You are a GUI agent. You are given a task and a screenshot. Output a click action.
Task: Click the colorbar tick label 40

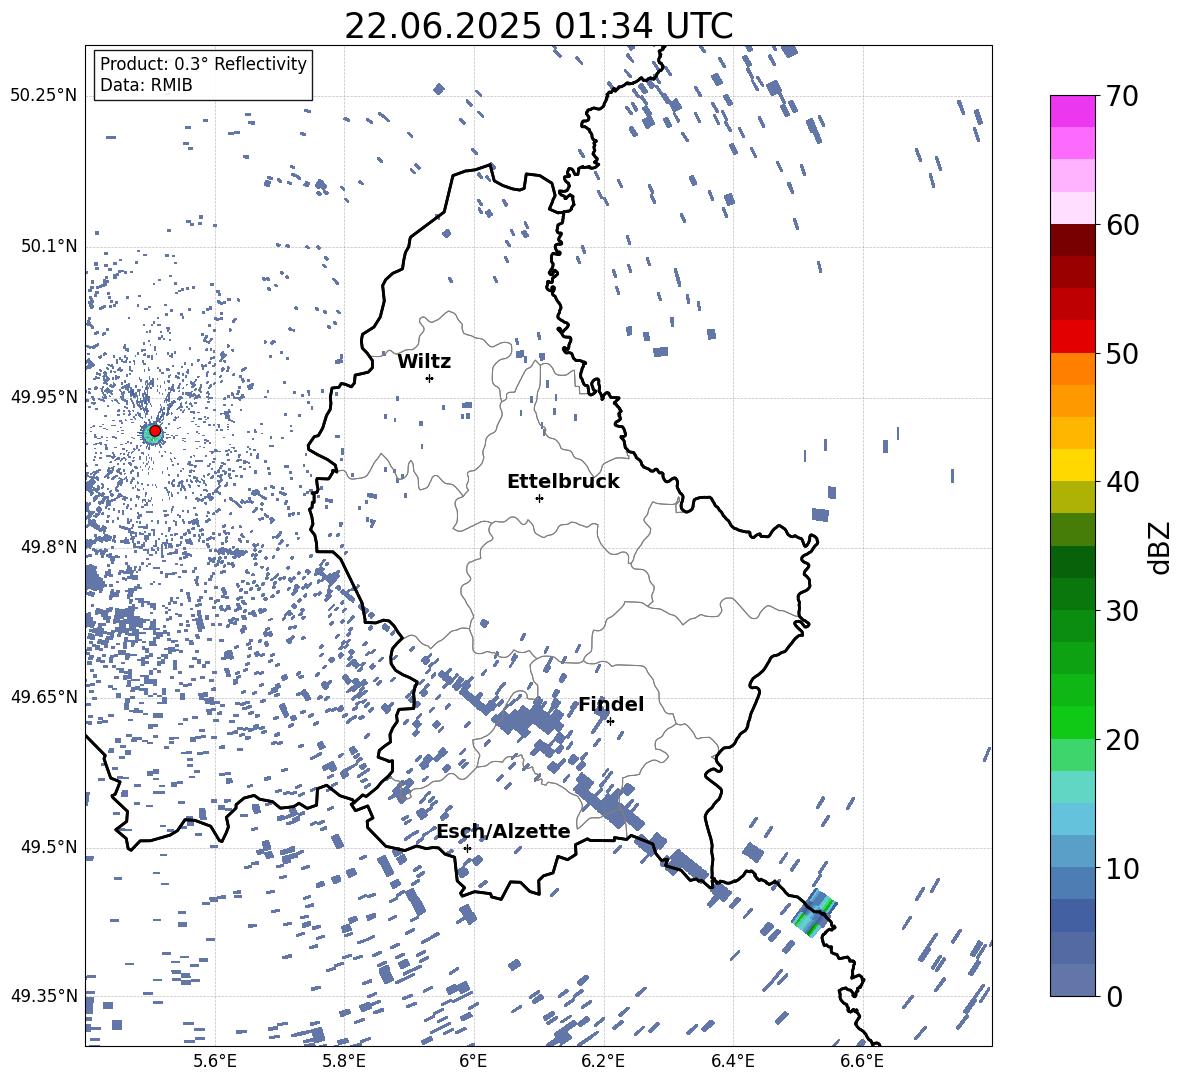coord(1122,482)
